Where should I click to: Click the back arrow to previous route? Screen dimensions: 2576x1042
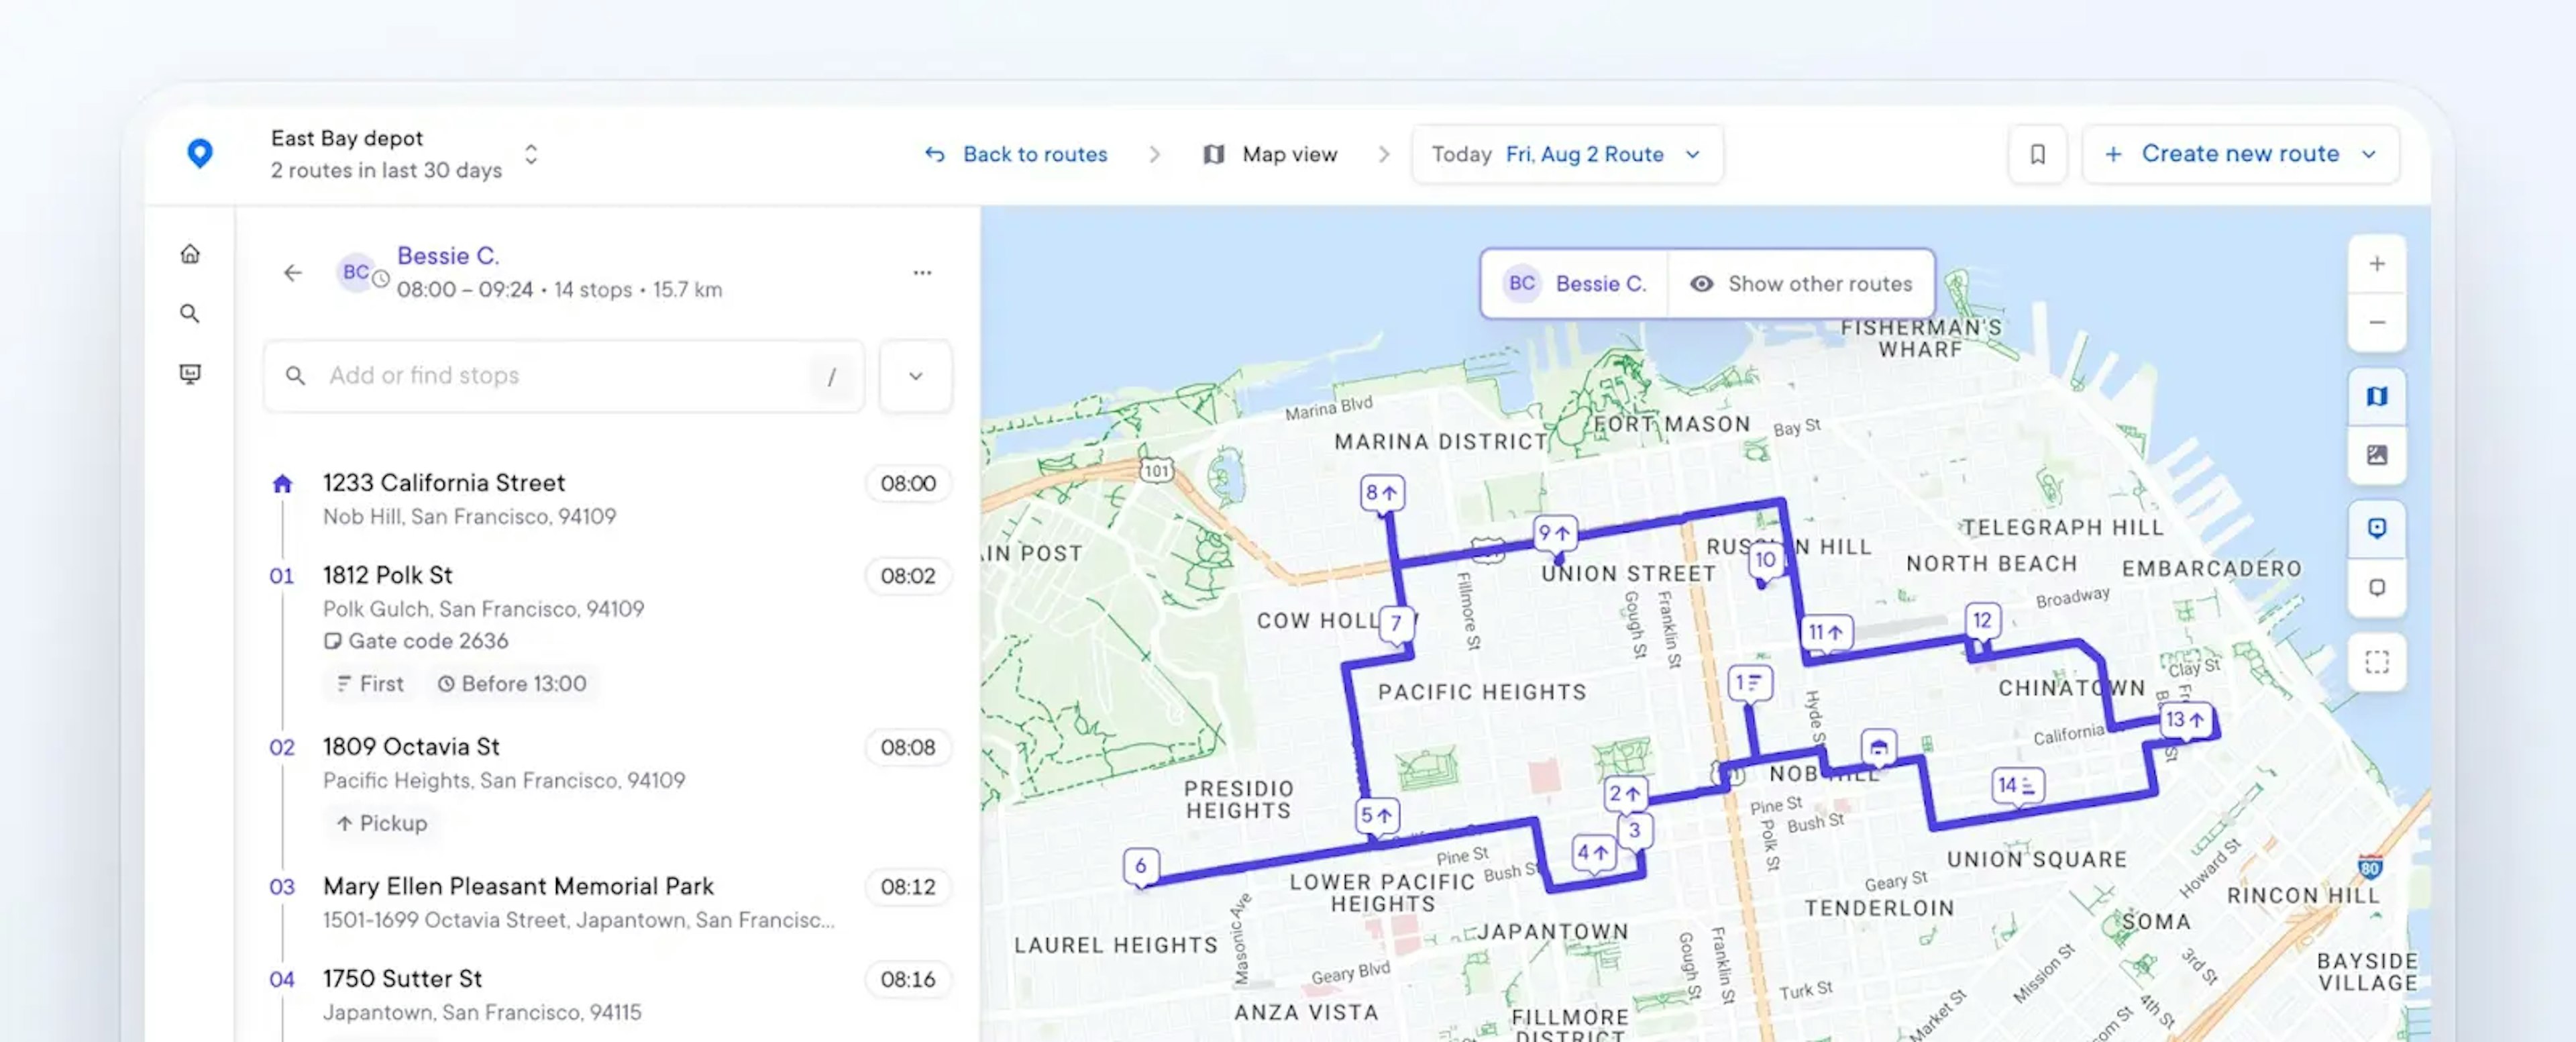[290, 270]
